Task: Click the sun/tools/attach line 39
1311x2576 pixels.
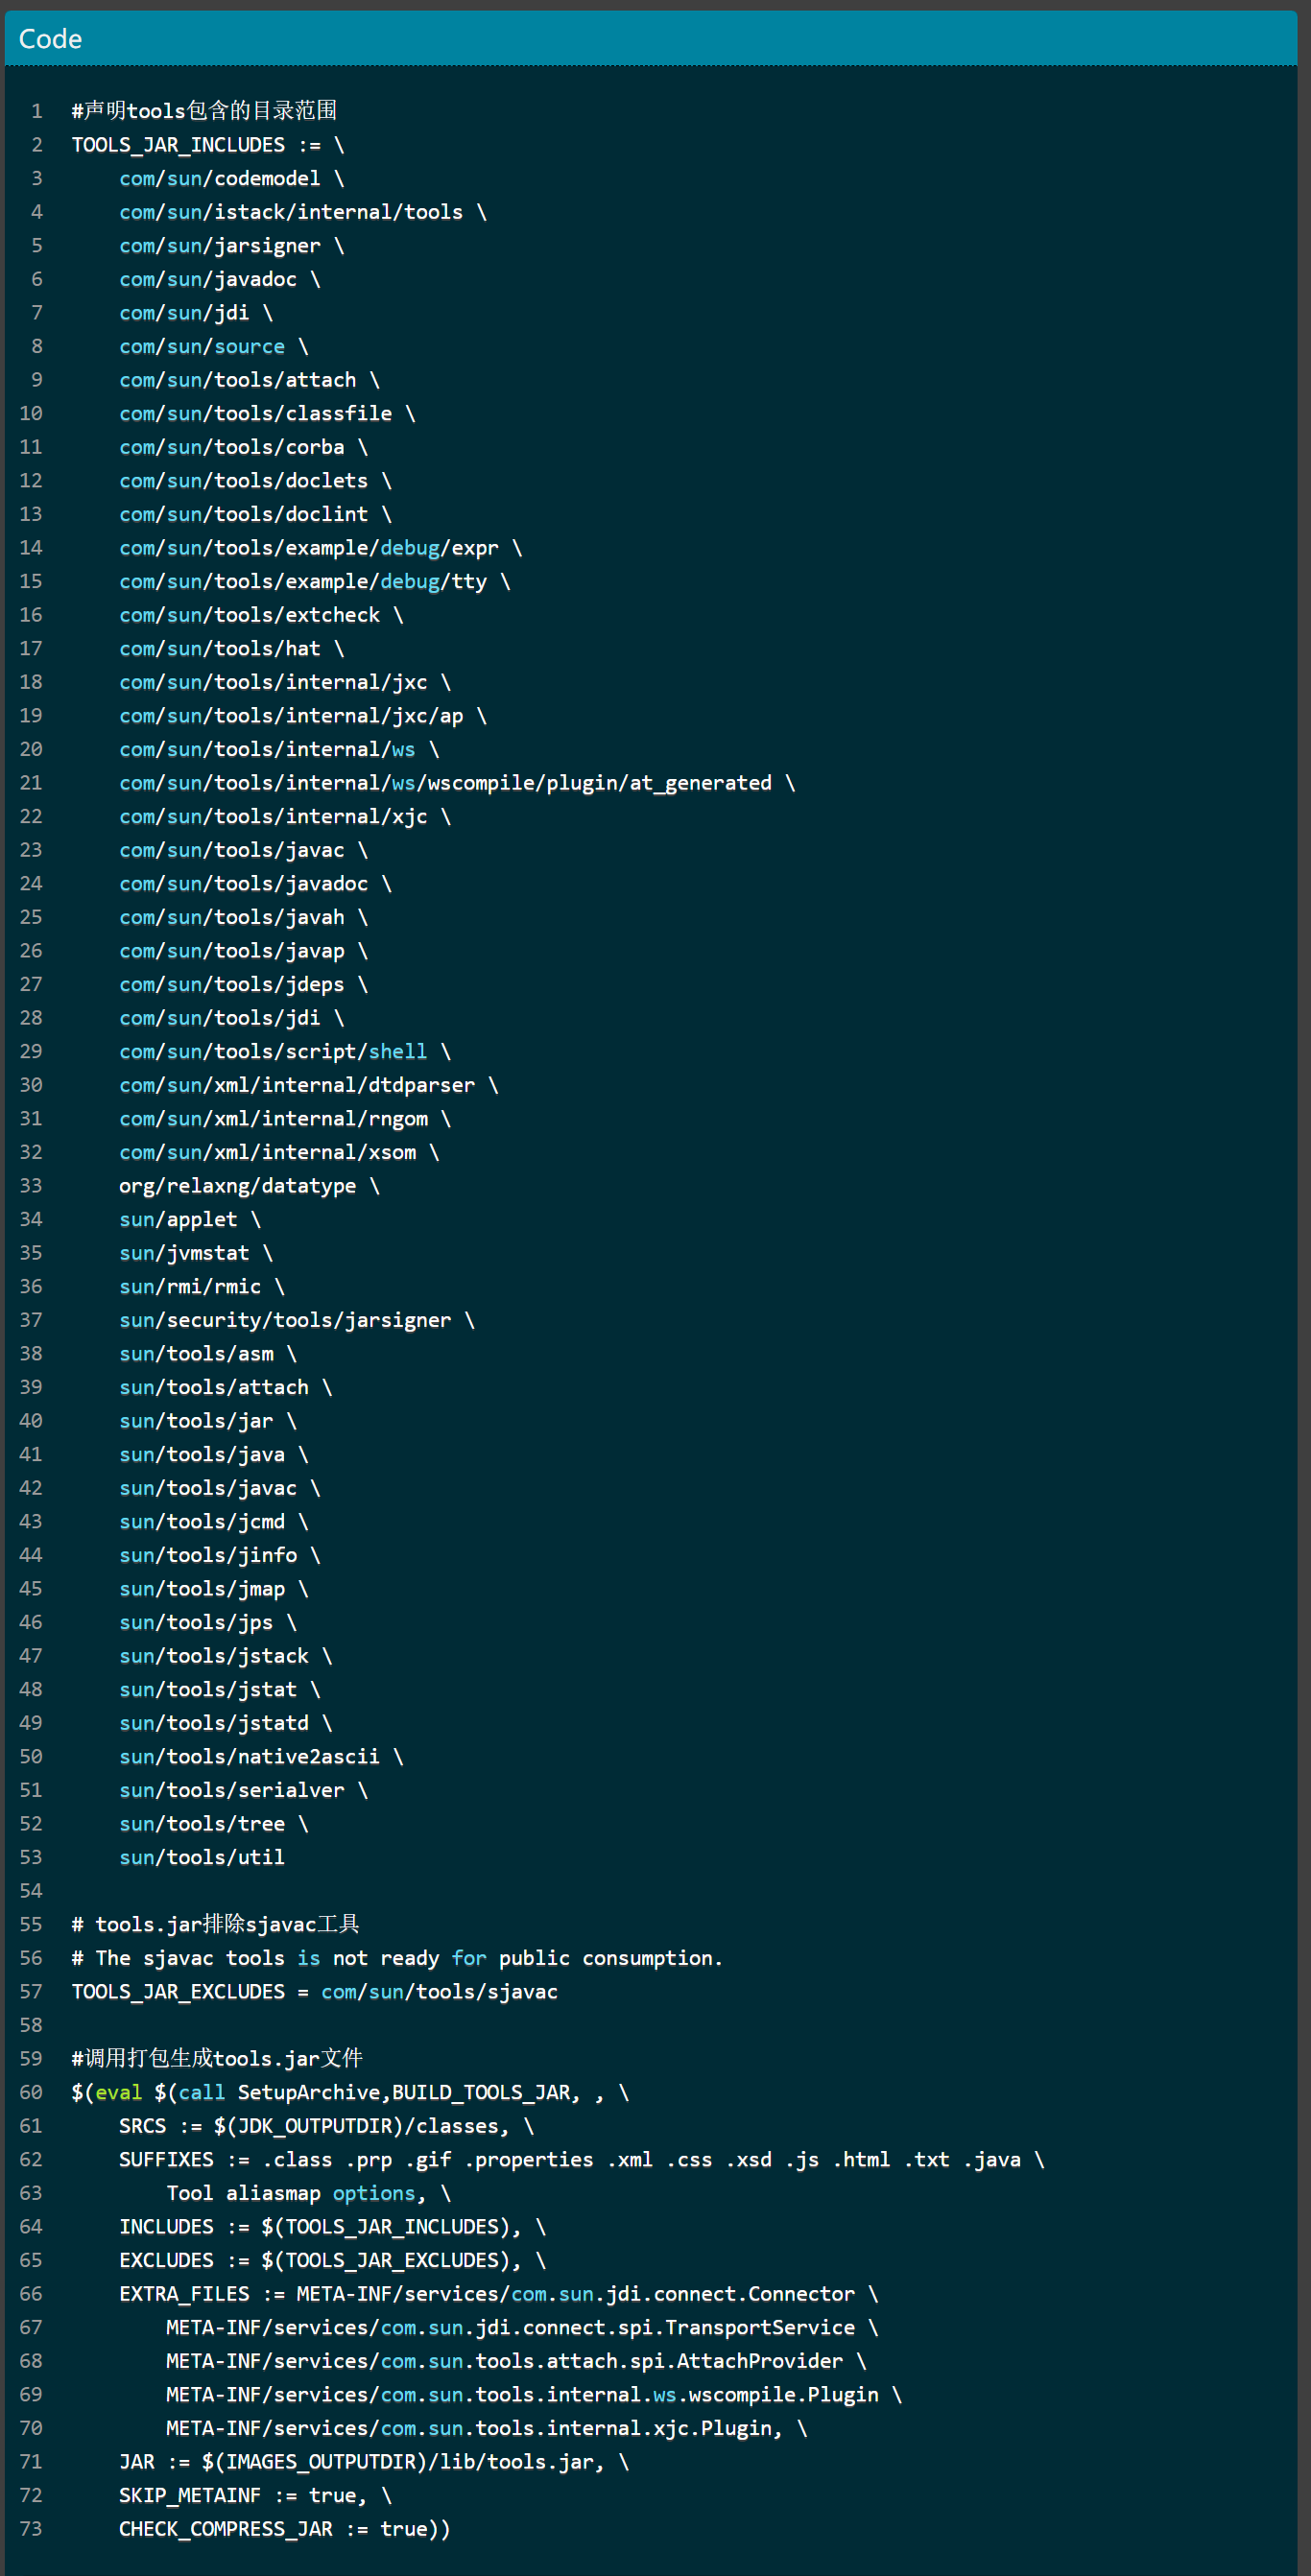Action: (226, 1388)
